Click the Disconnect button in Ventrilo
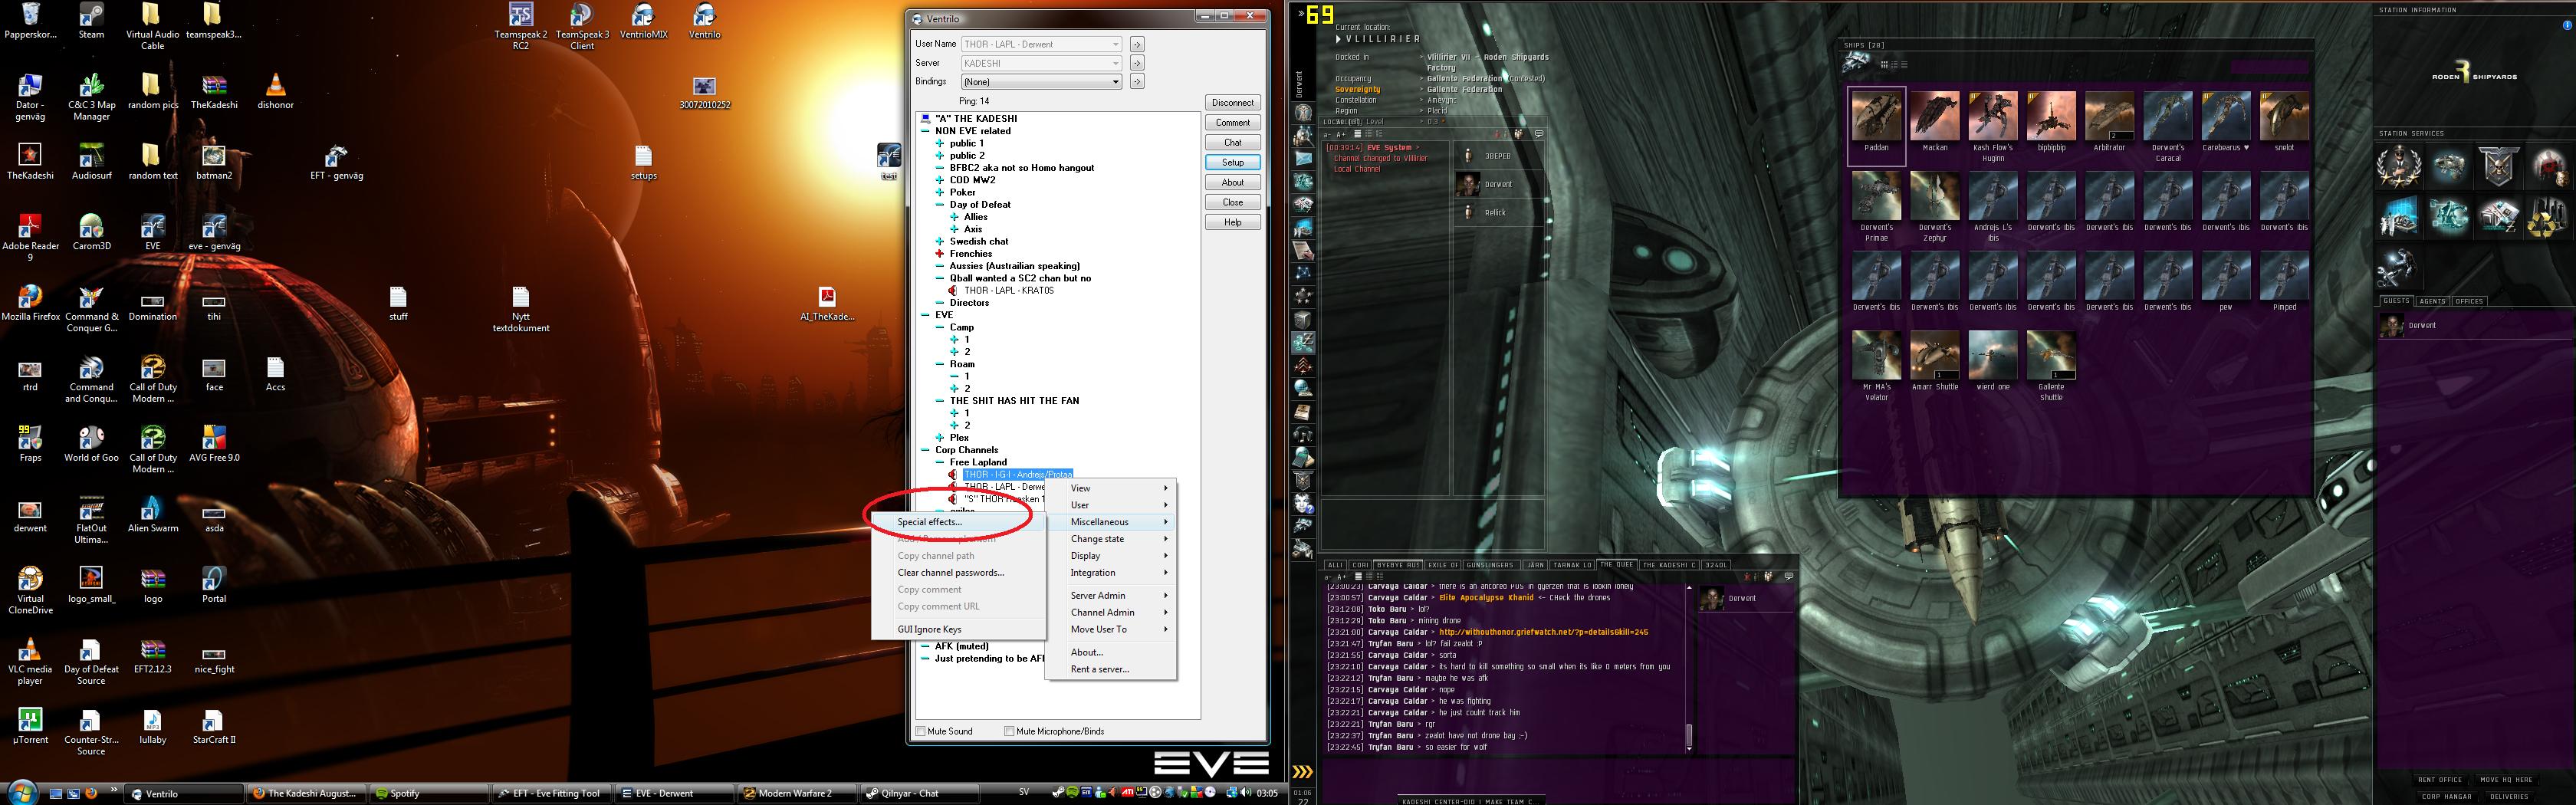Image resolution: width=2576 pixels, height=805 pixels. click(x=1232, y=102)
